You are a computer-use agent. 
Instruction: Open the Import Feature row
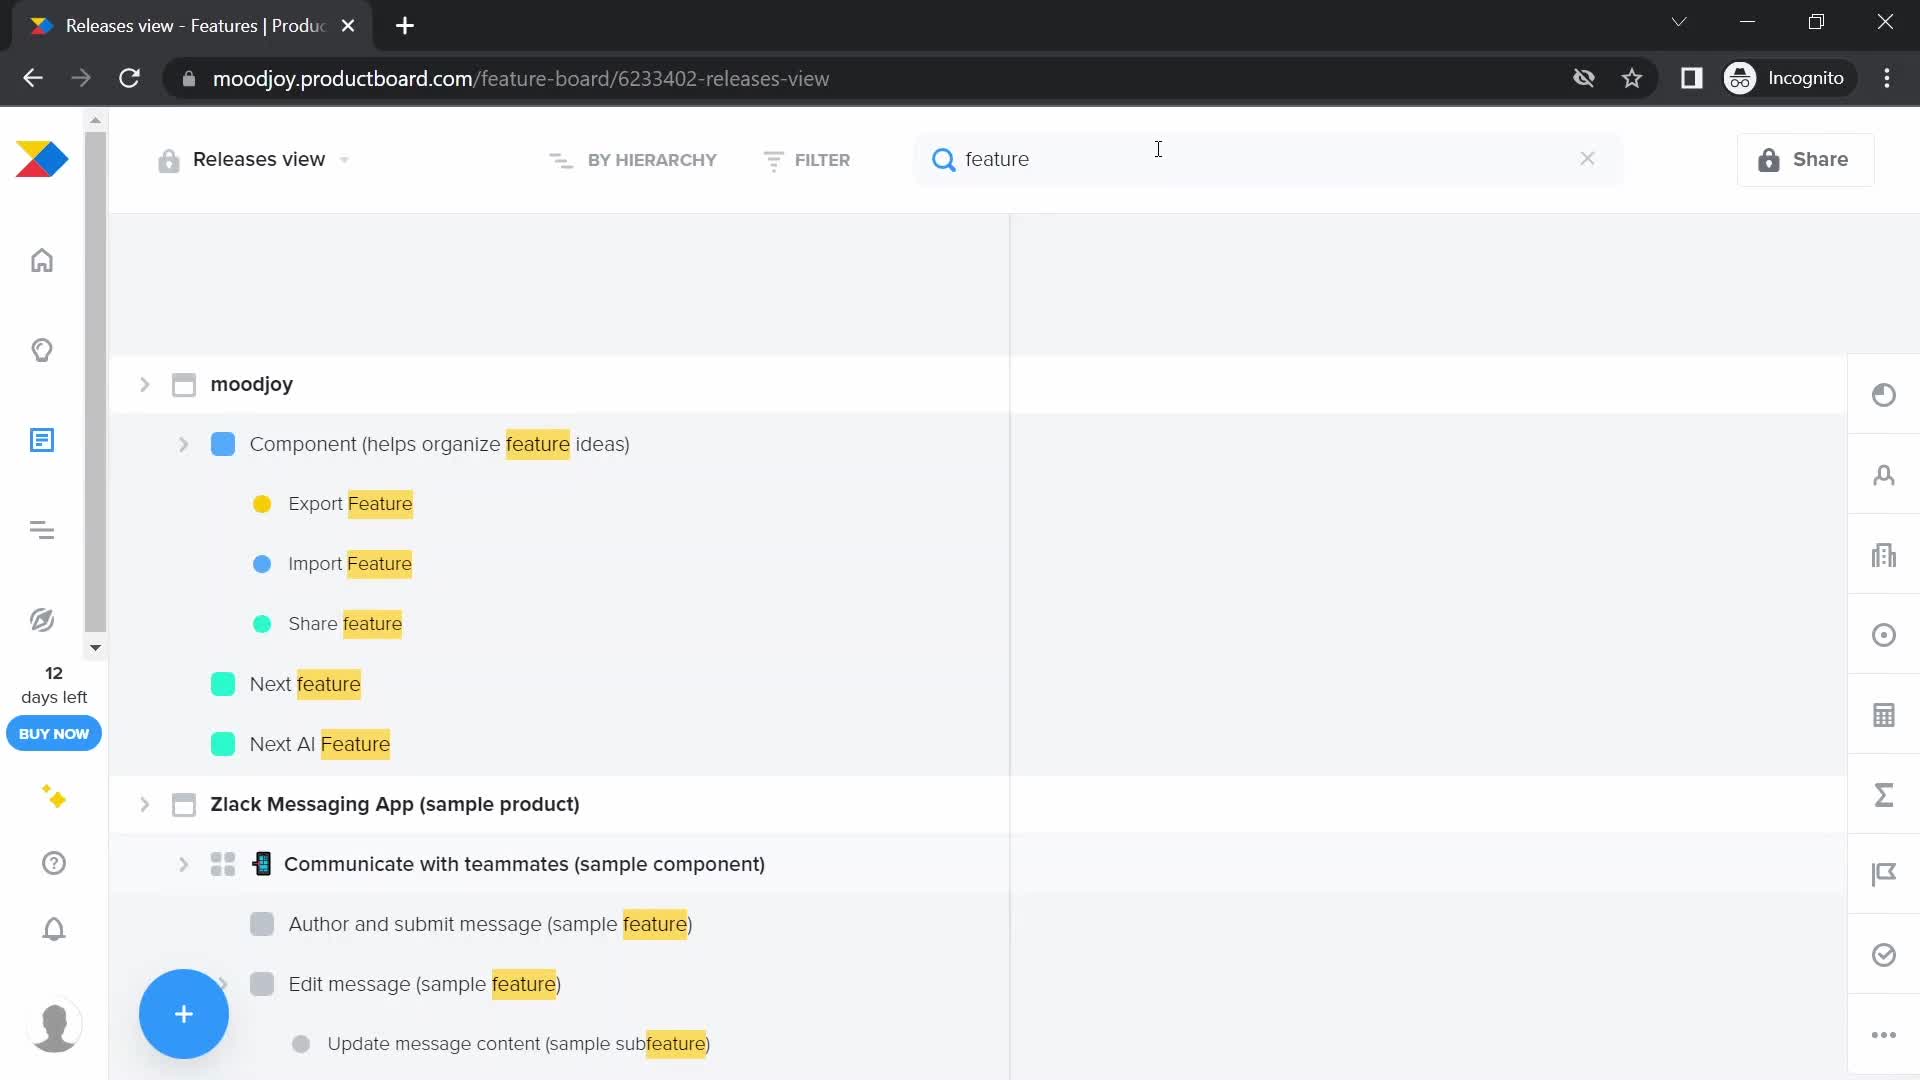(350, 564)
